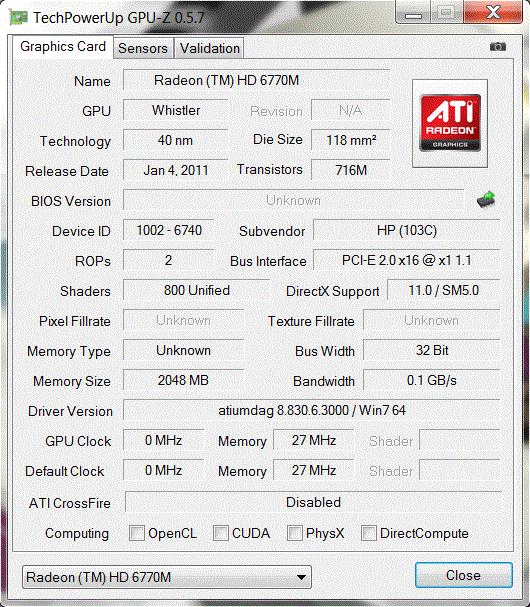
Task: Enable the OpenCL checkbox
Action: (x=137, y=533)
